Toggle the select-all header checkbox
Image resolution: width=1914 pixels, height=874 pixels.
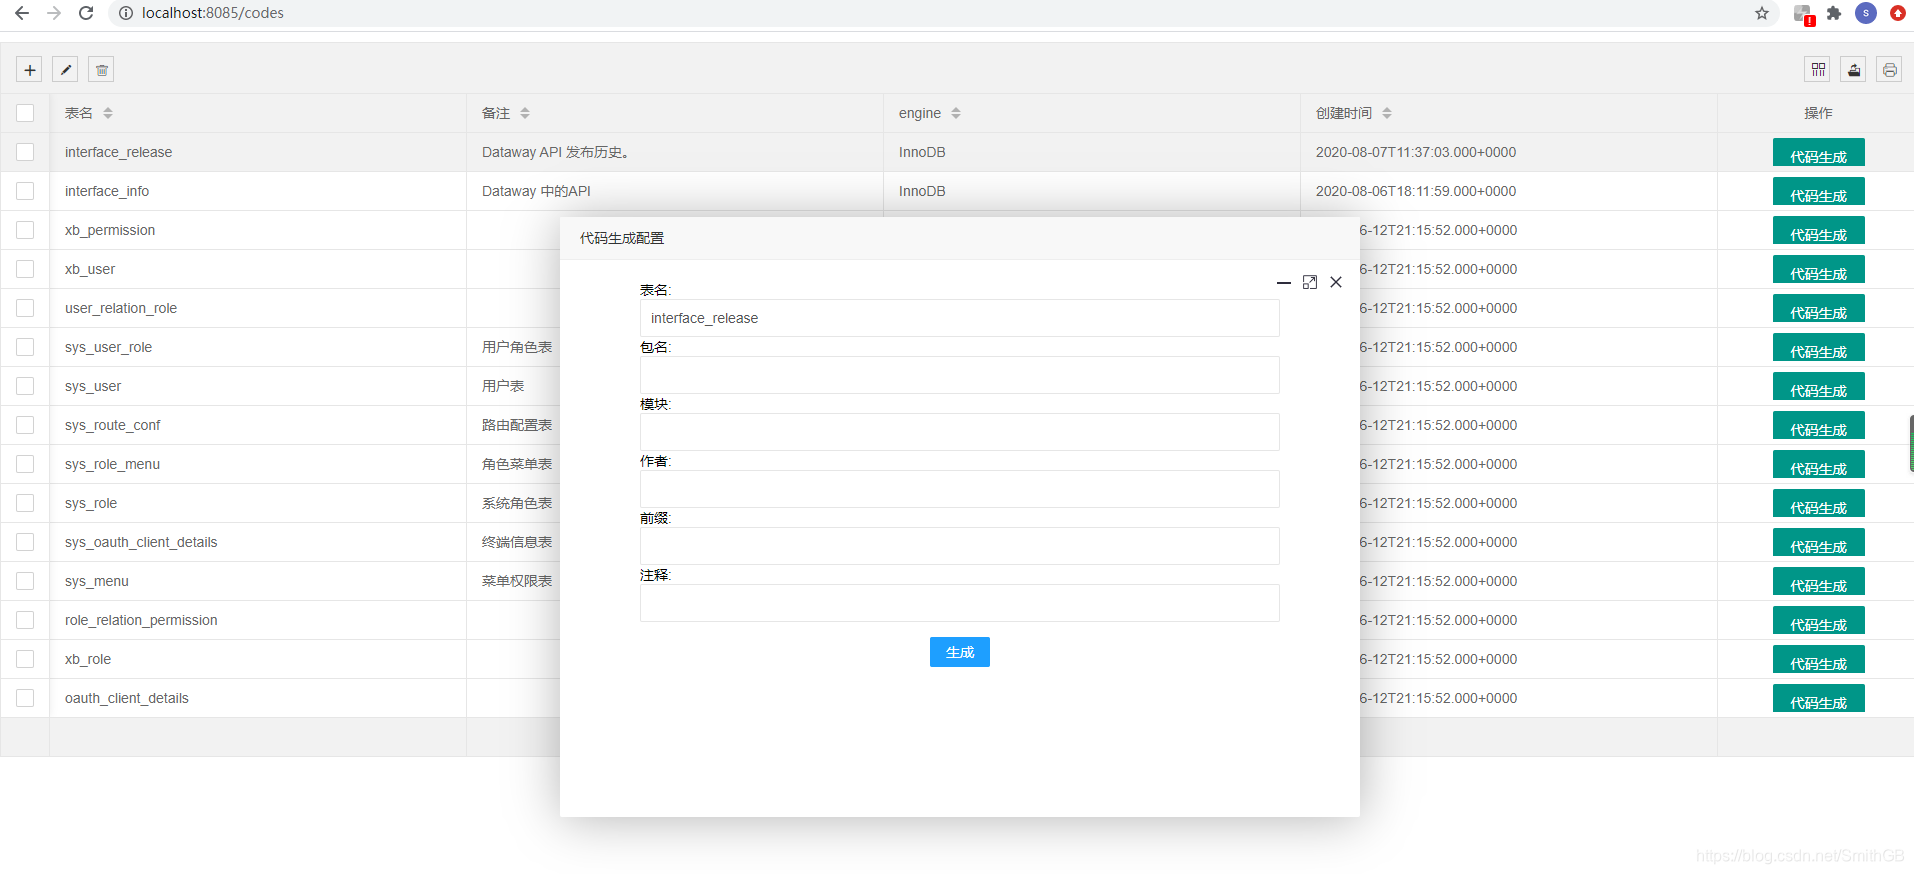coord(25,113)
